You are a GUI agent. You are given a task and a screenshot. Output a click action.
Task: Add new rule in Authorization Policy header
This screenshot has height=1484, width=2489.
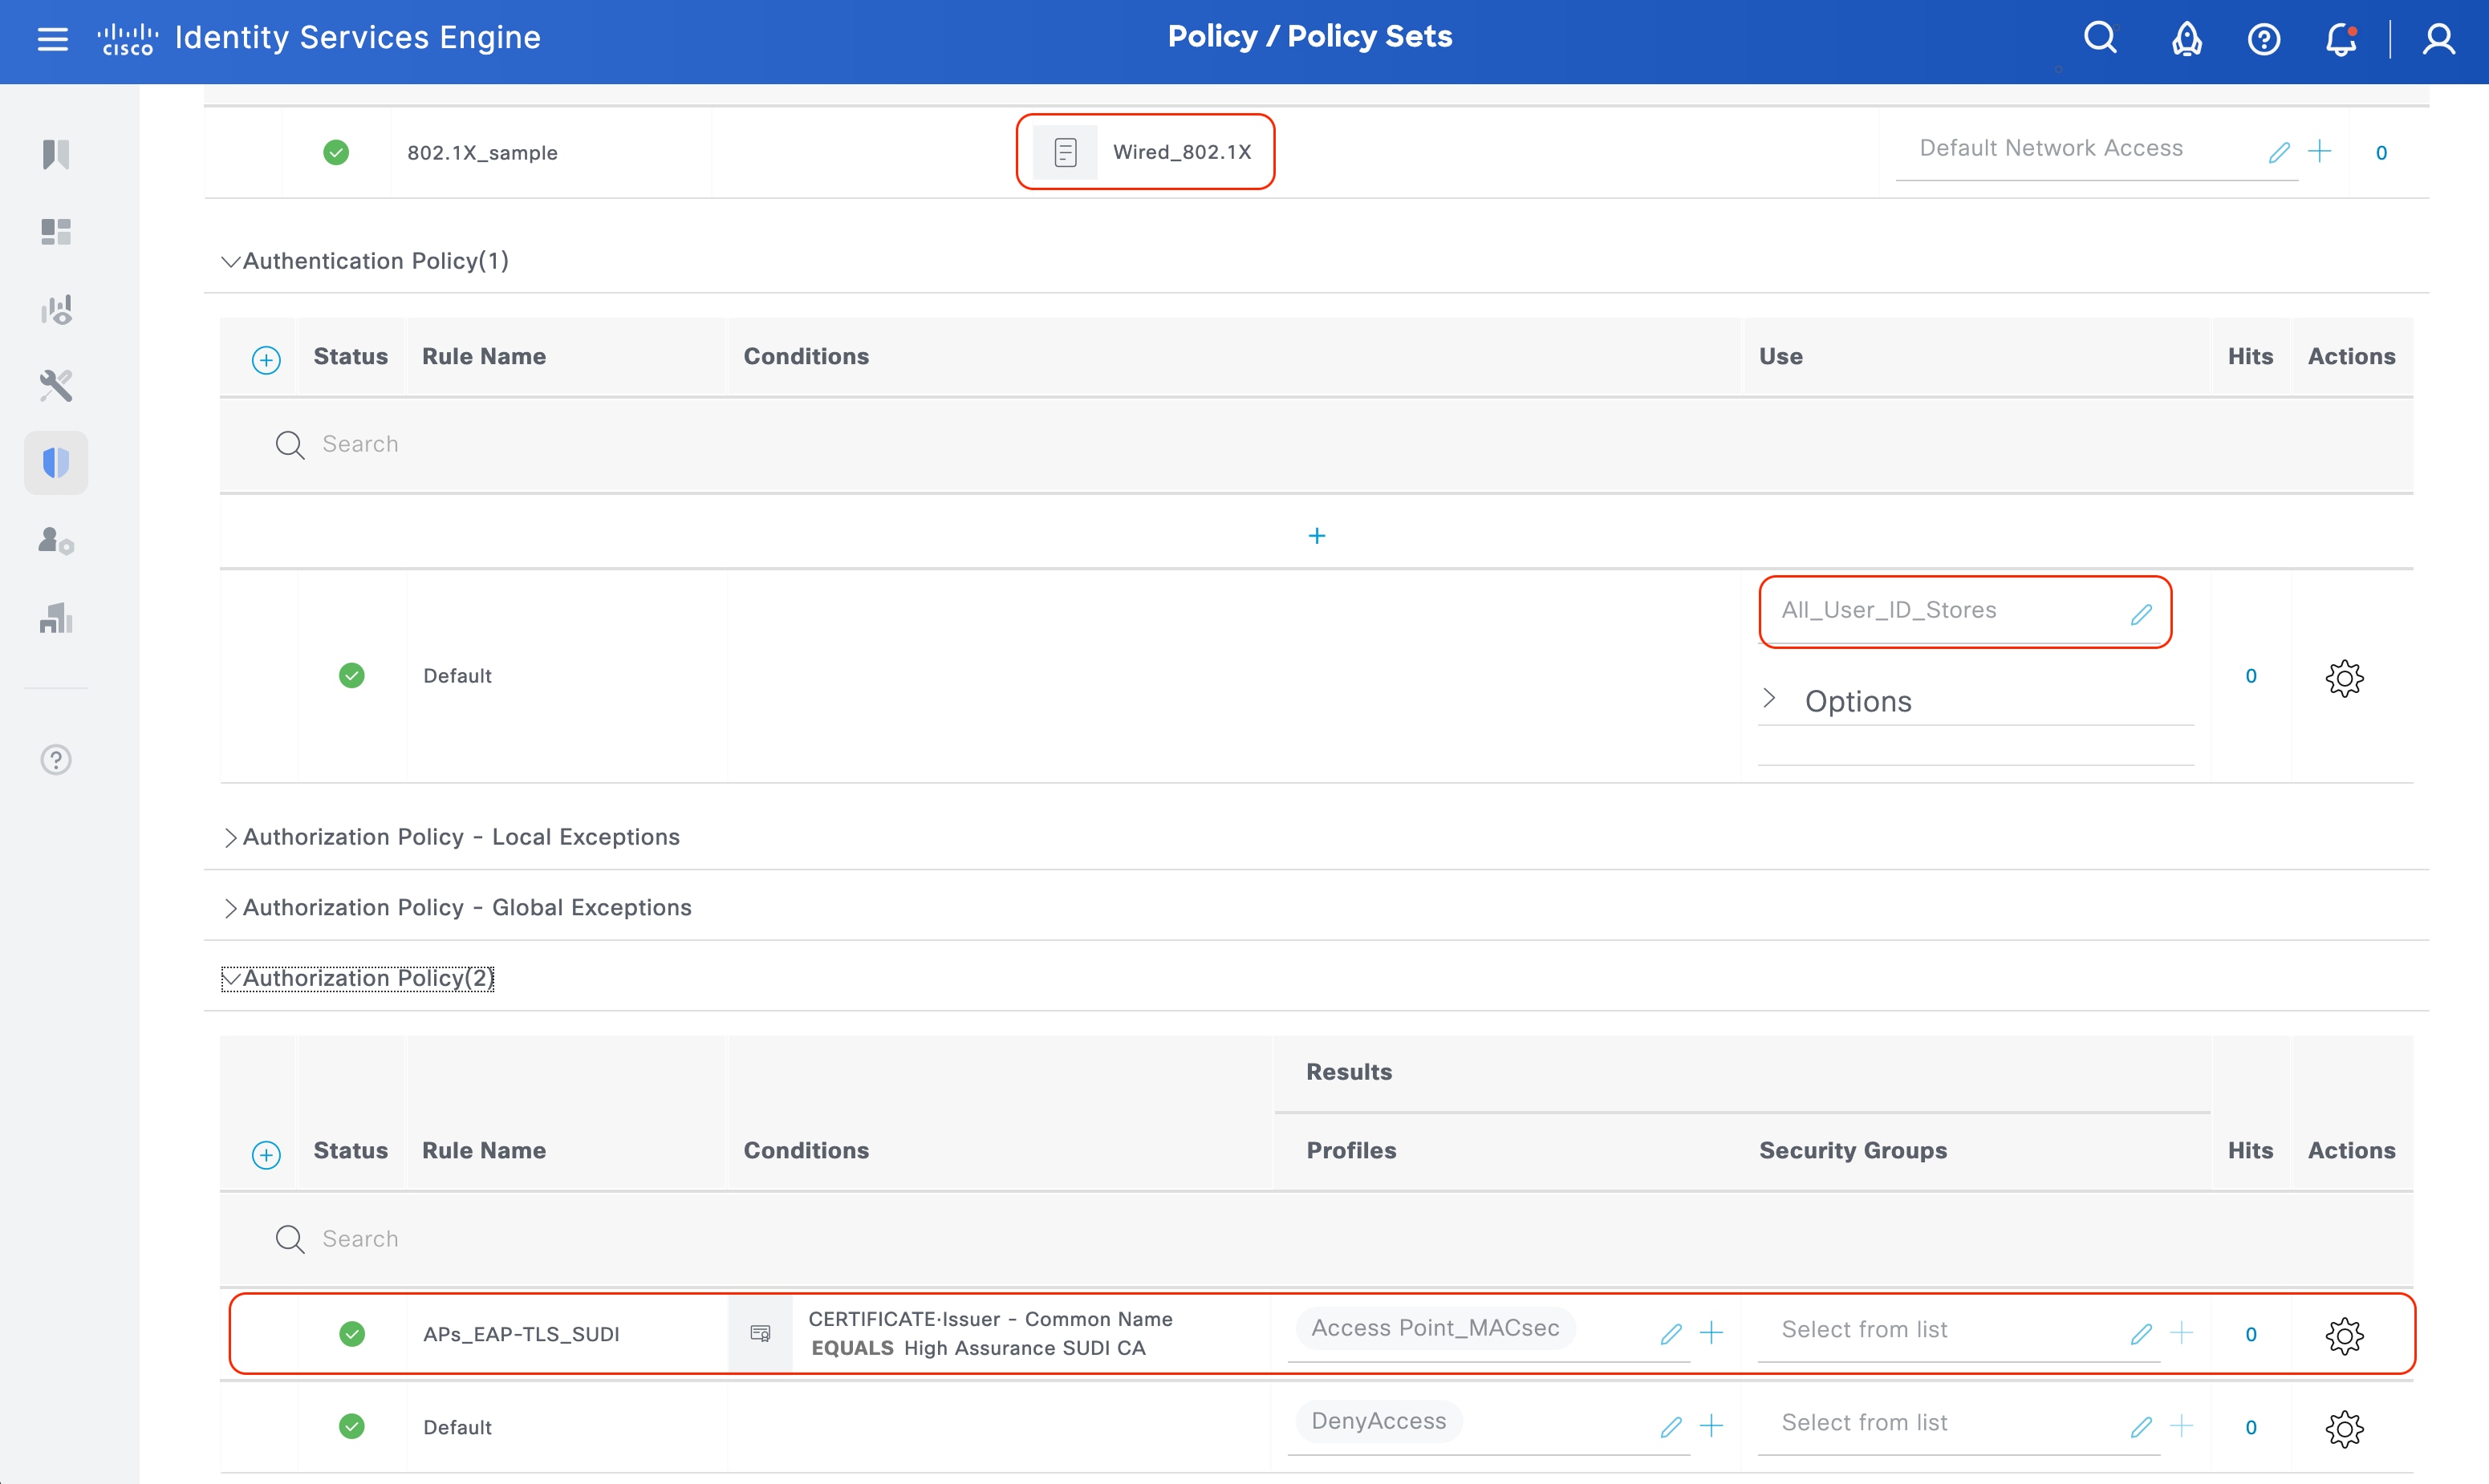point(266,1155)
